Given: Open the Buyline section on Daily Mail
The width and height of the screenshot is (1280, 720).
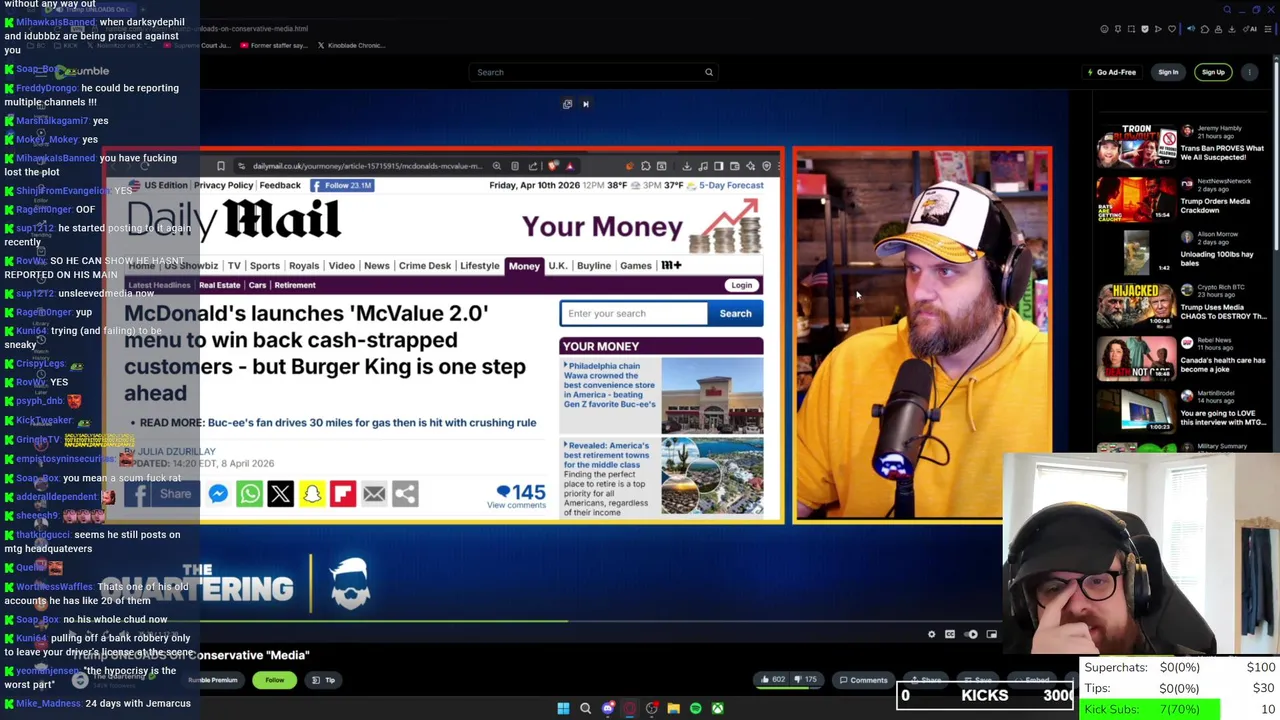Looking at the screenshot, I should tap(593, 266).
